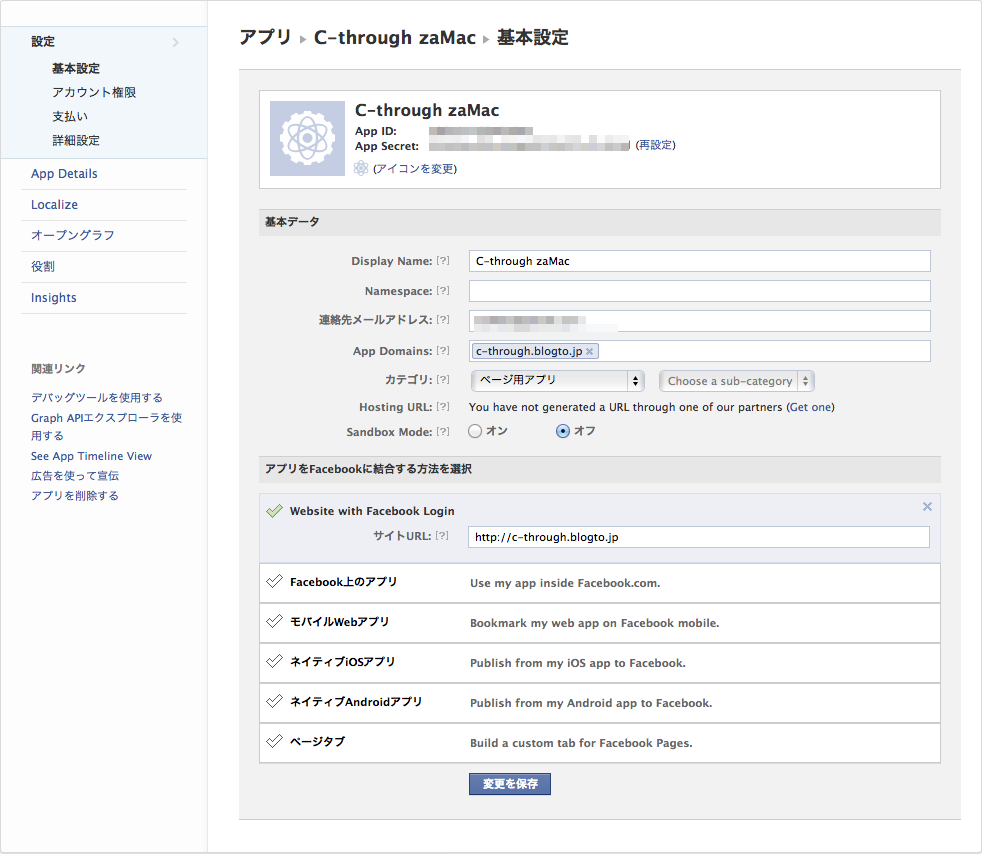Click アプリを削除する link
The image size is (982, 854).
[75, 496]
